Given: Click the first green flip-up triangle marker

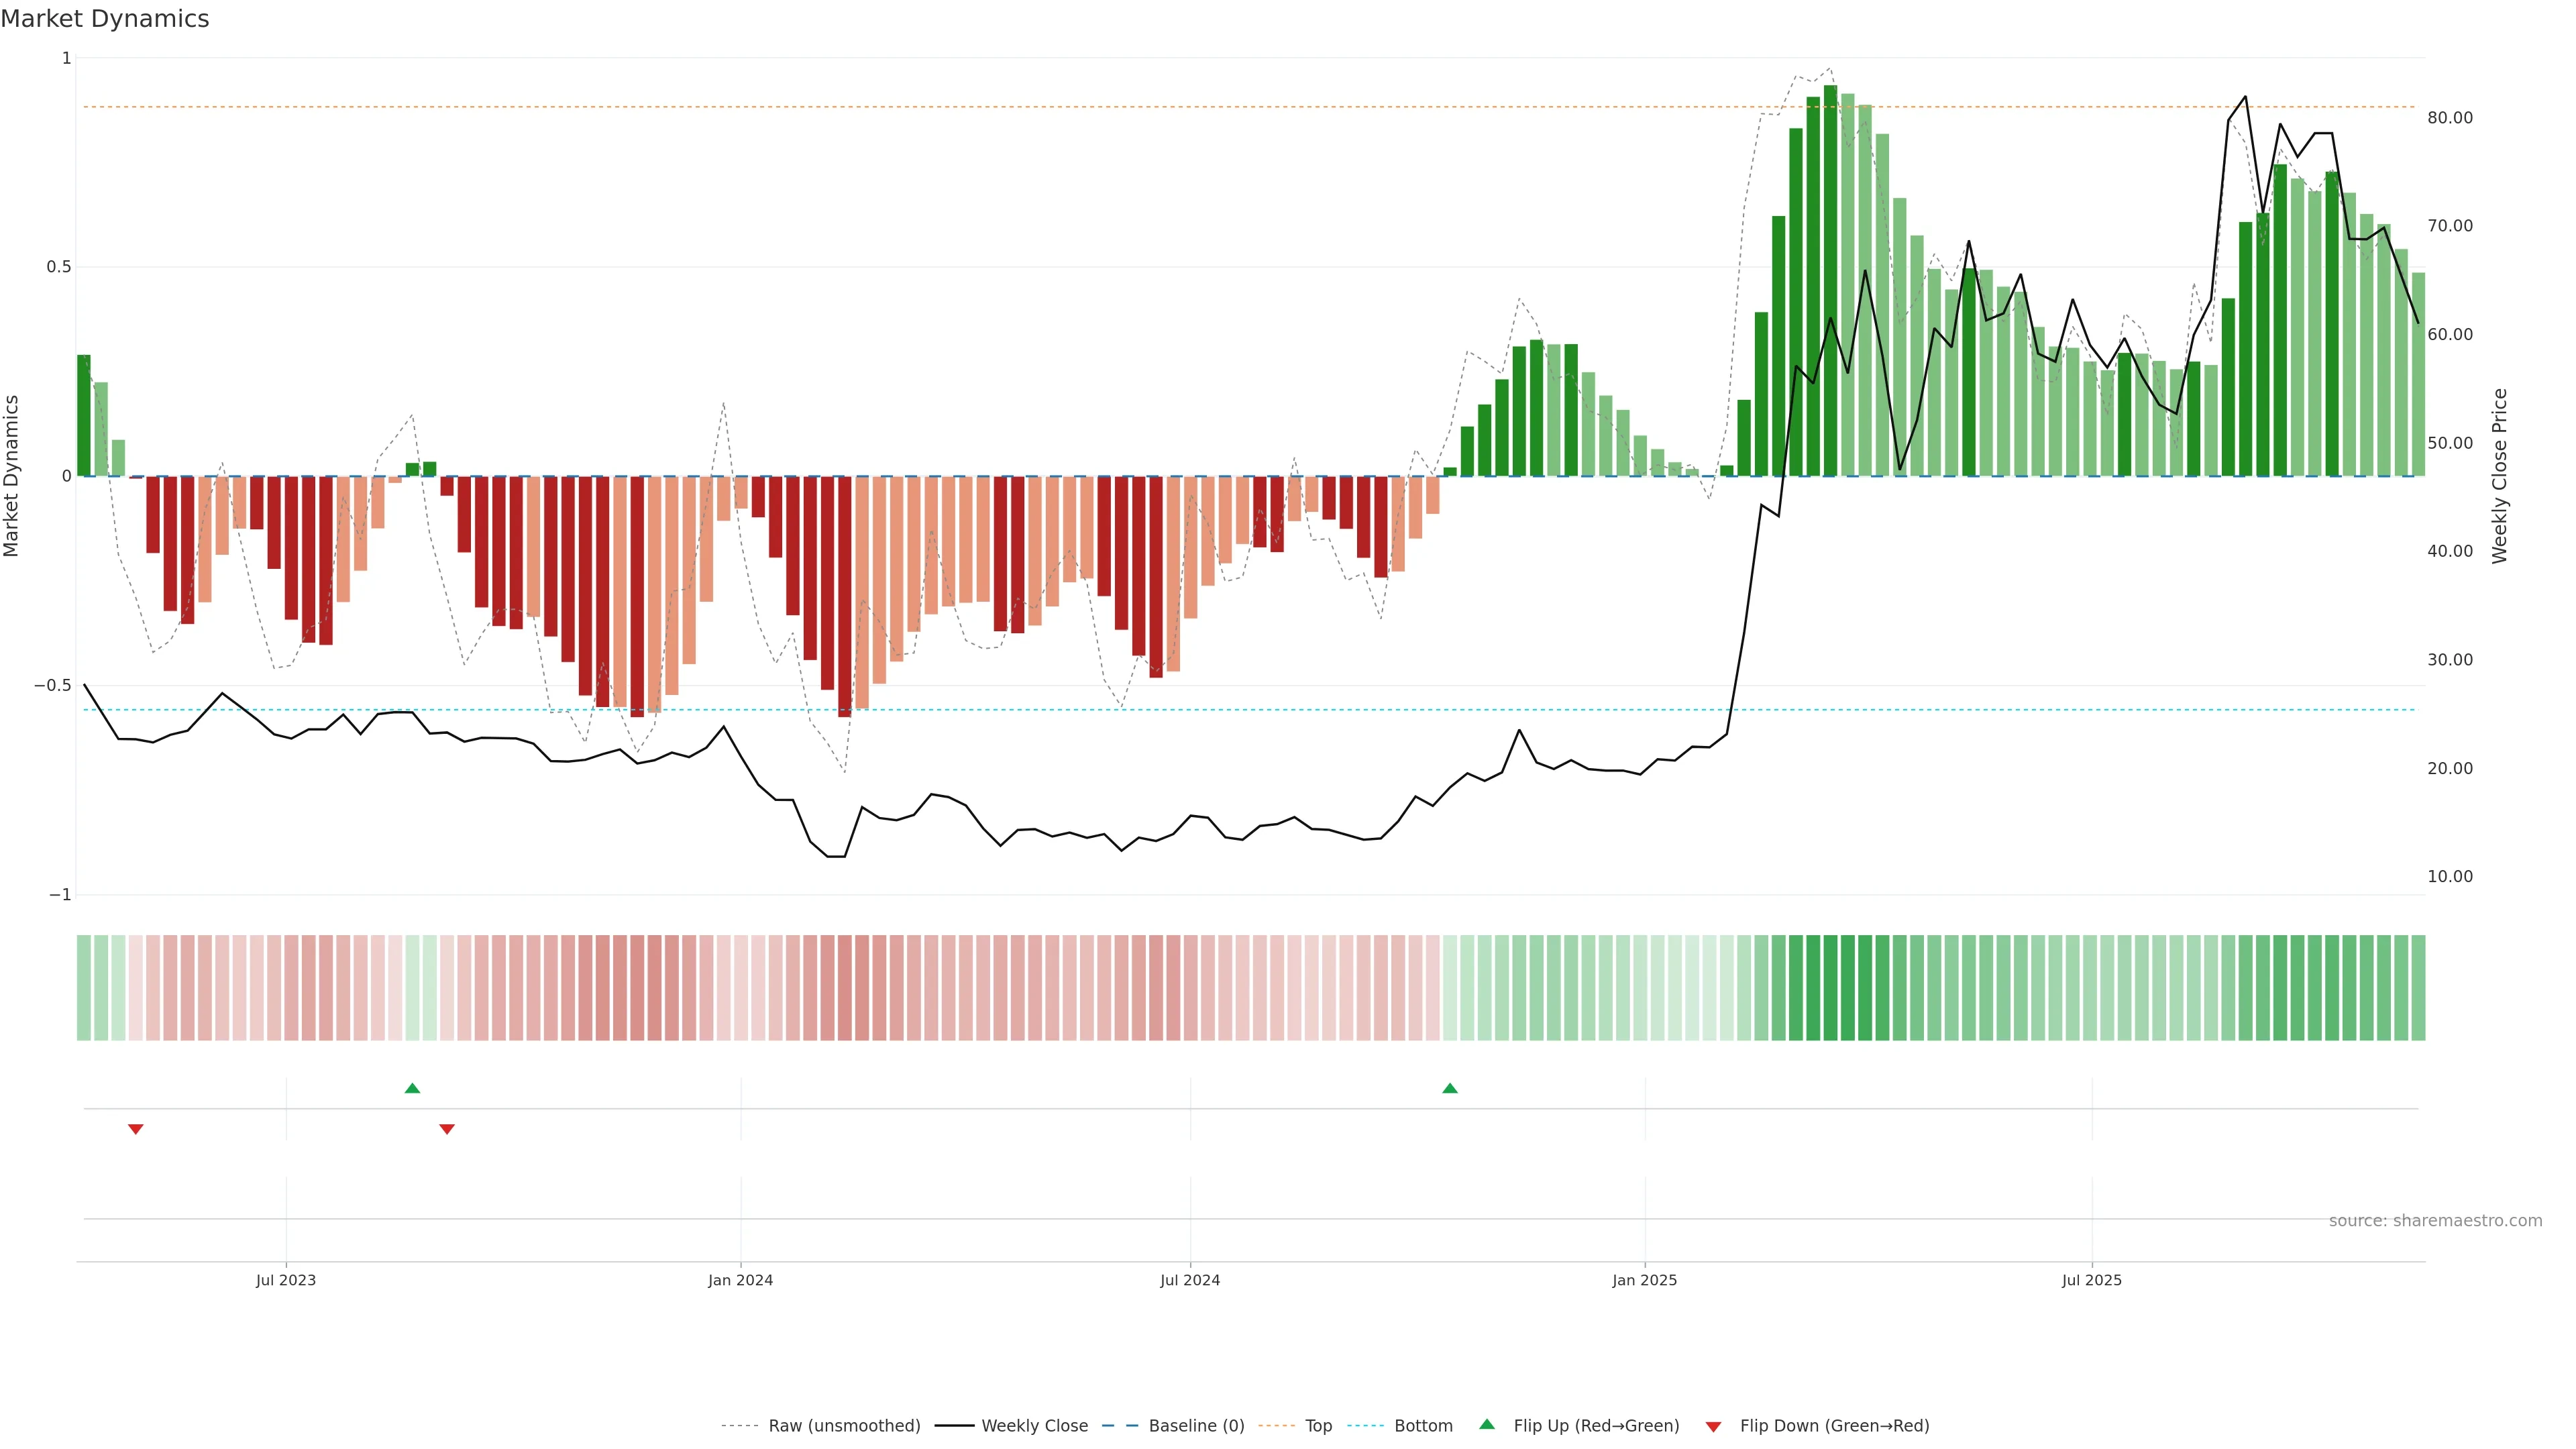Looking at the screenshot, I should tap(412, 1088).
